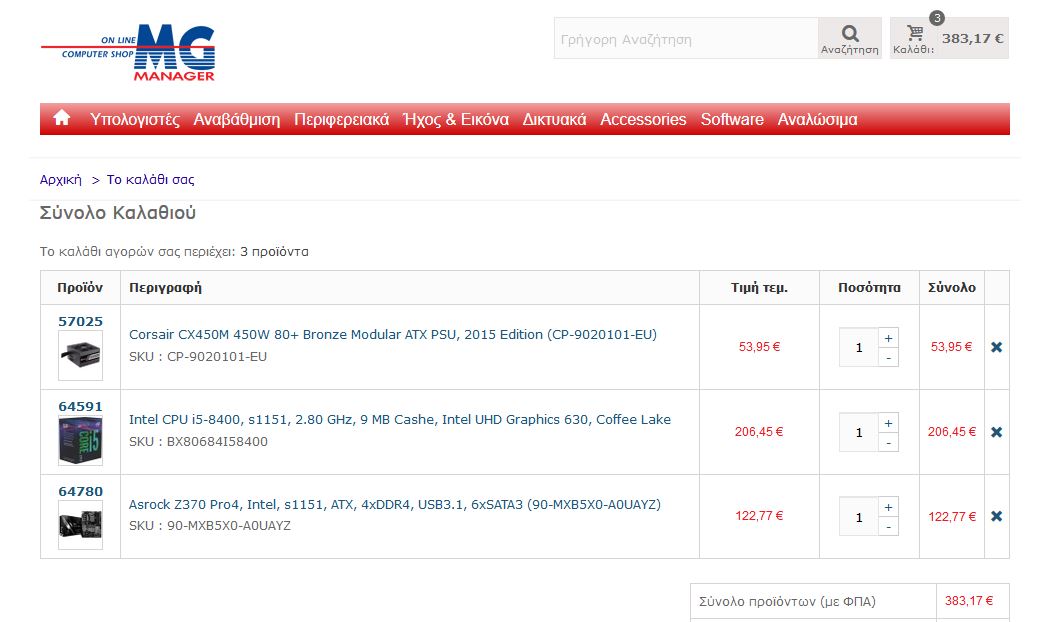
Task: Open Asrock Z370 Pro4 product link
Action: tap(395, 505)
